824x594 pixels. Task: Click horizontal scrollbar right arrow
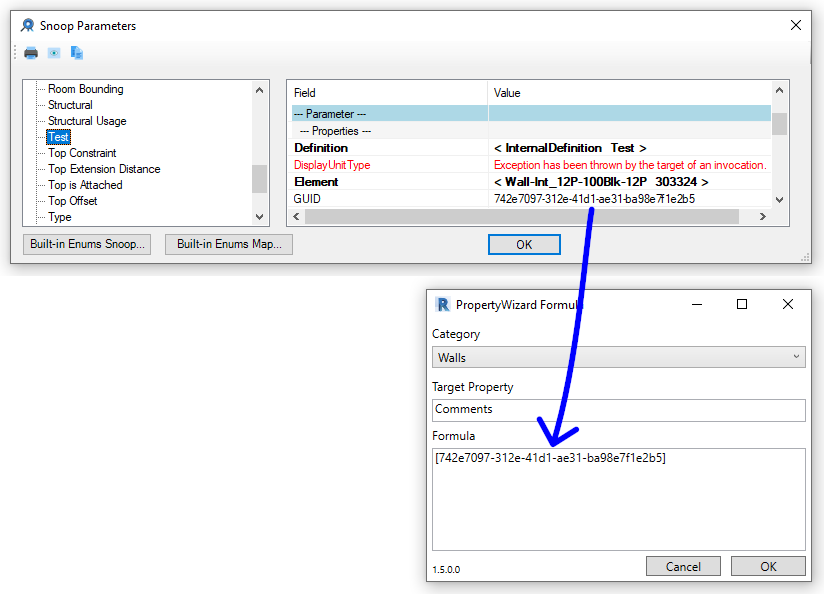pyautogui.click(x=763, y=217)
